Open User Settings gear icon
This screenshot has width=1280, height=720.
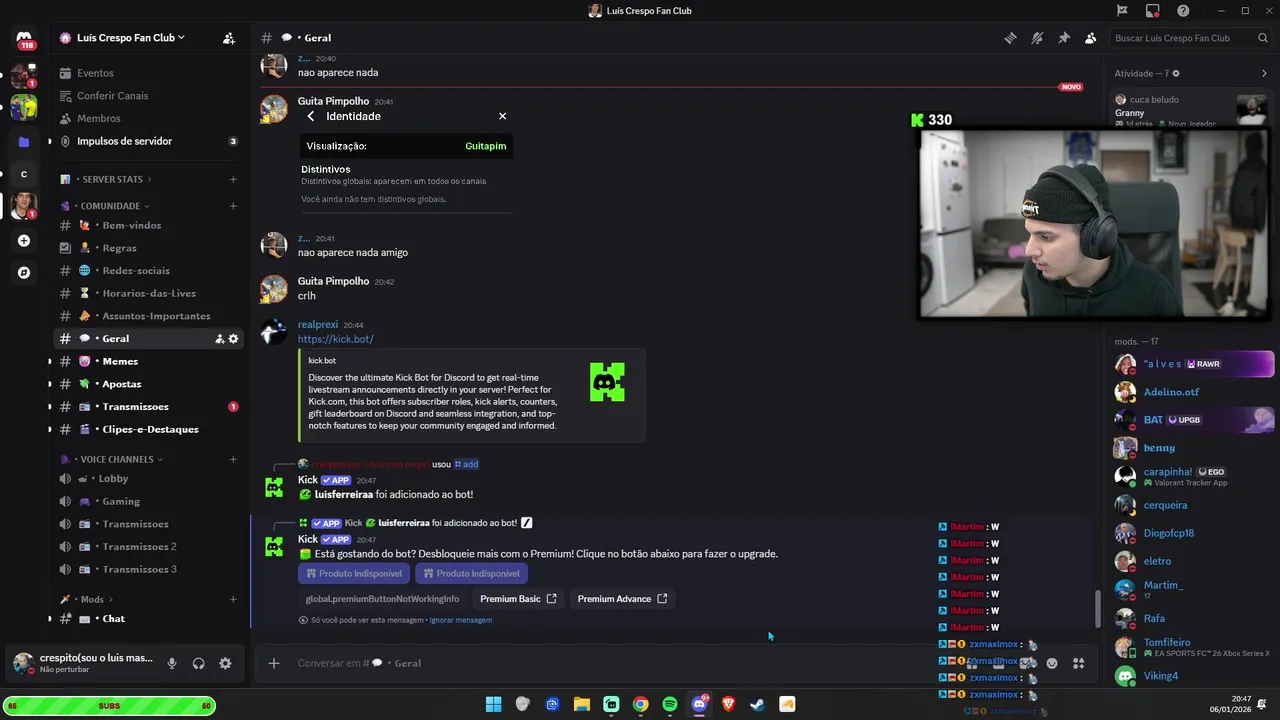(x=225, y=663)
